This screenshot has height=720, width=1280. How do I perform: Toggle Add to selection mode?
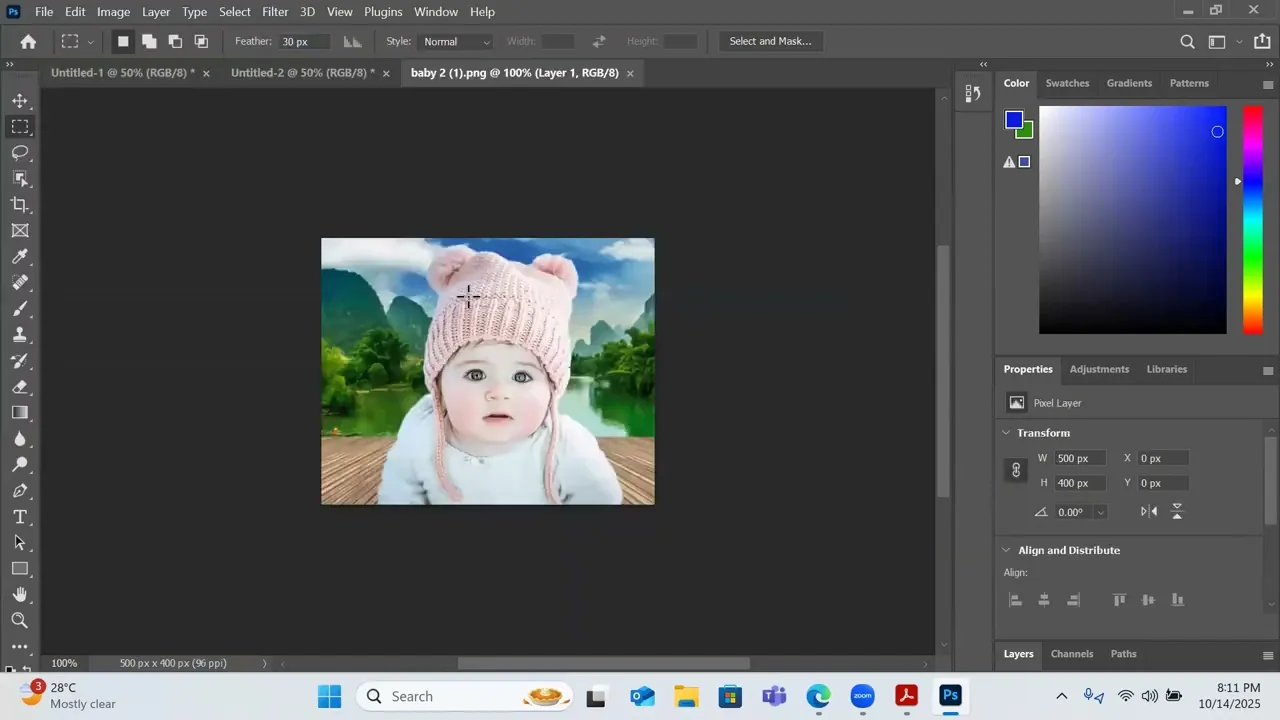pyautogui.click(x=149, y=42)
